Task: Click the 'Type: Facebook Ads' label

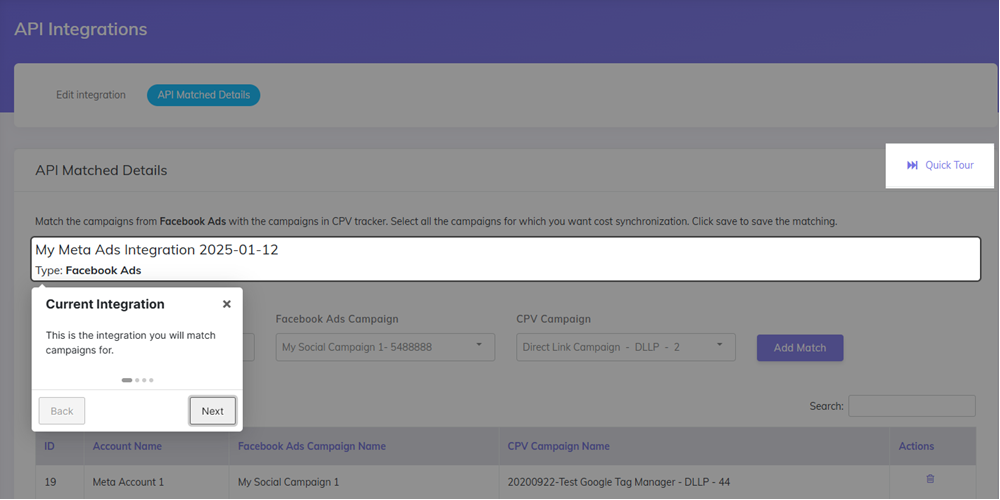Action: pos(88,270)
